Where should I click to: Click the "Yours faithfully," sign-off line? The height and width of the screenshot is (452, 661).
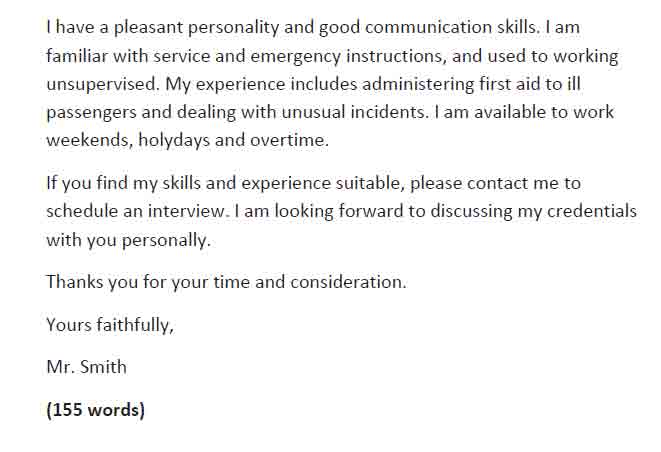(110, 324)
